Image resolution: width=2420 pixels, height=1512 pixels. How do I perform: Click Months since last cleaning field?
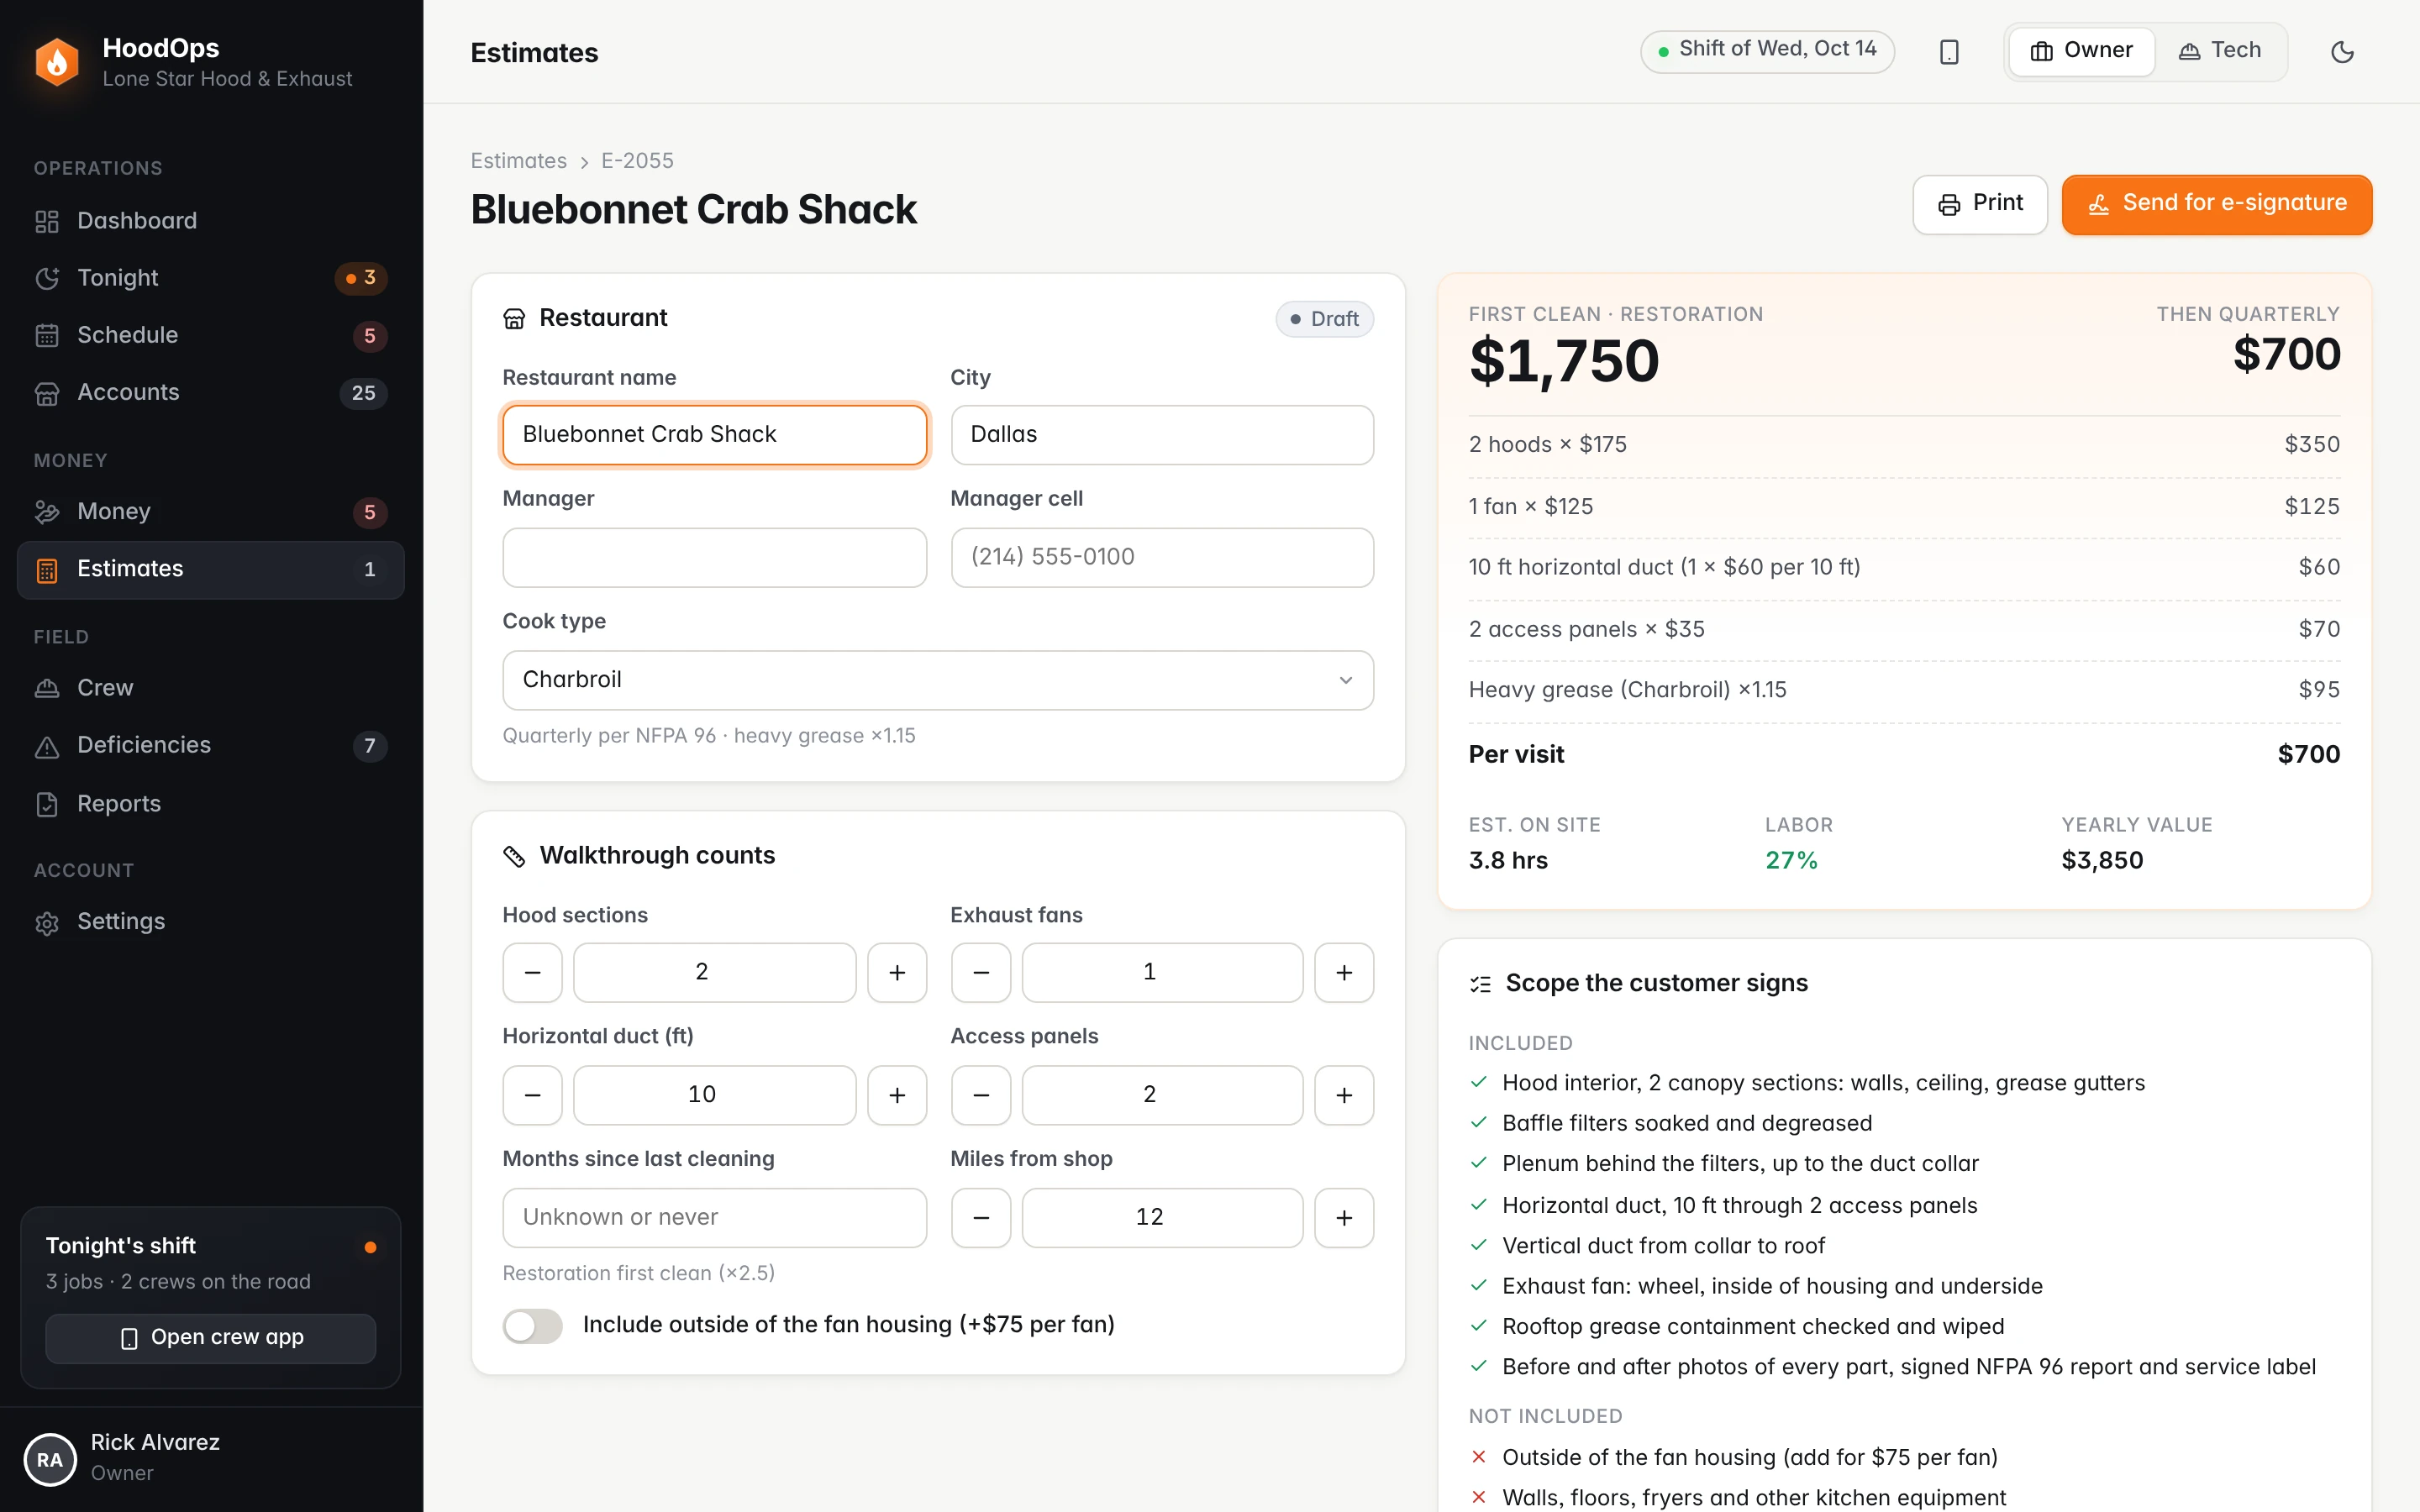pos(714,1218)
